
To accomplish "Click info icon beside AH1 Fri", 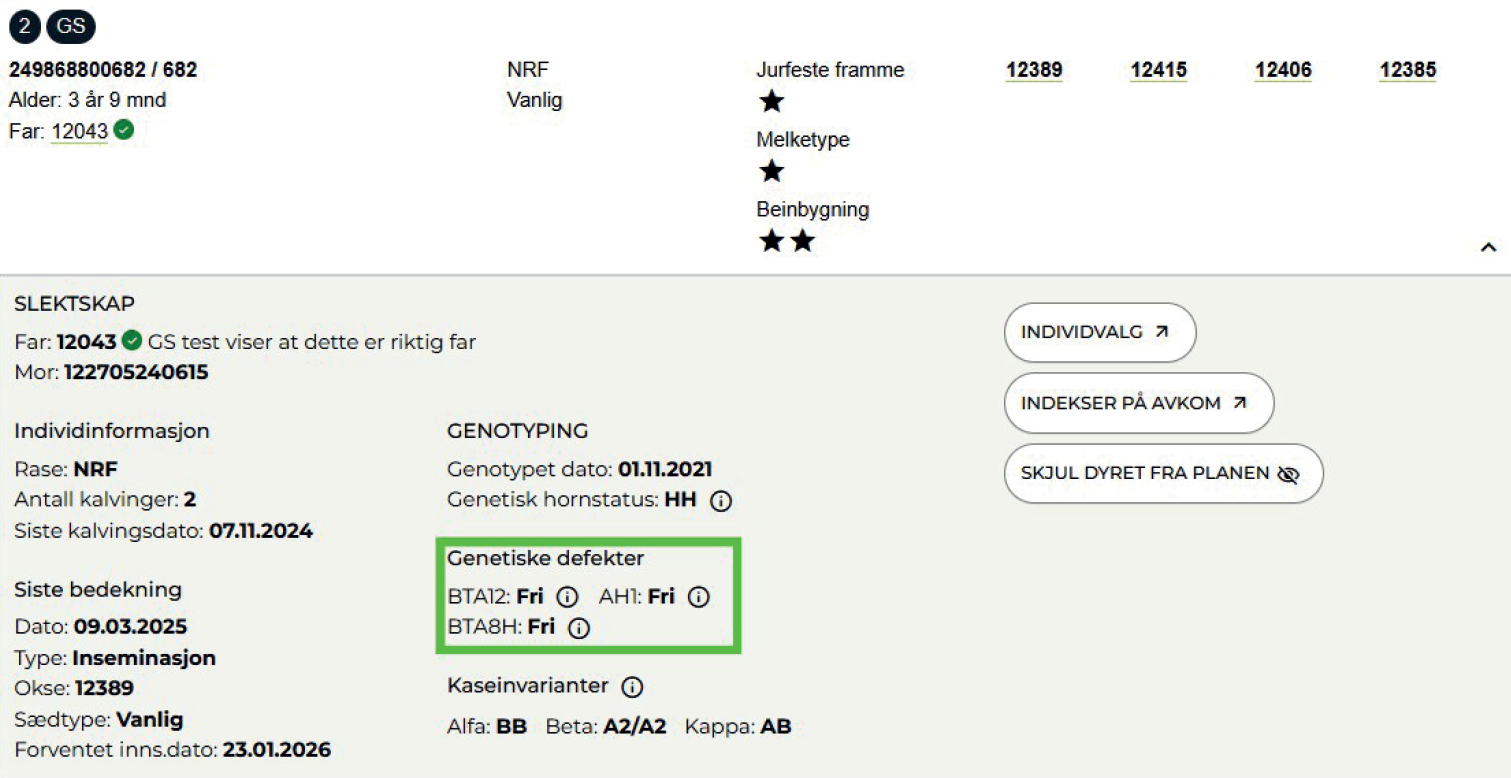I will point(699,597).
